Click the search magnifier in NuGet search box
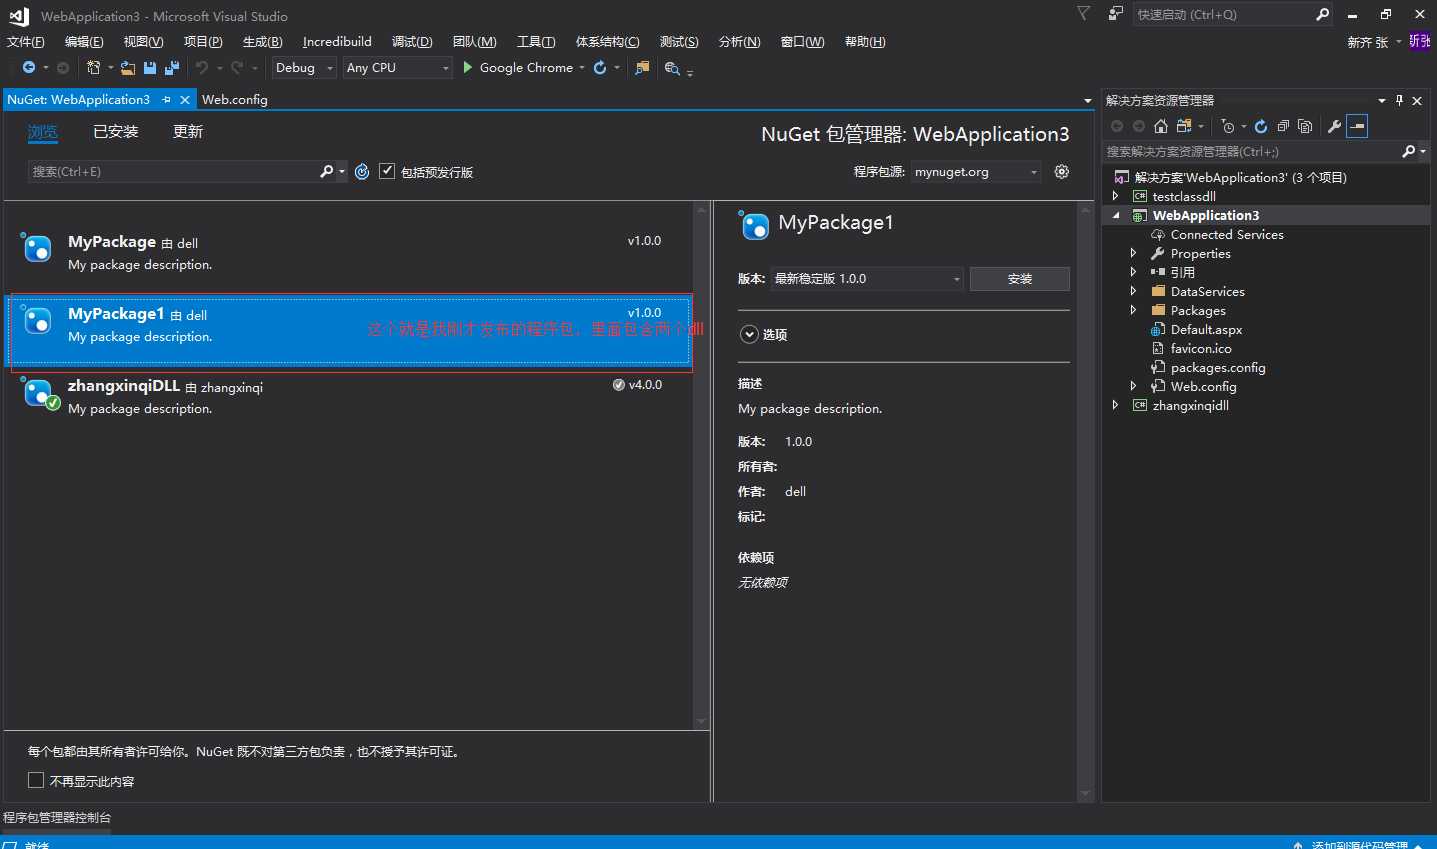Image resolution: width=1437 pixels, height=849 pixels. pyautogui.click(x=326, y=172)
